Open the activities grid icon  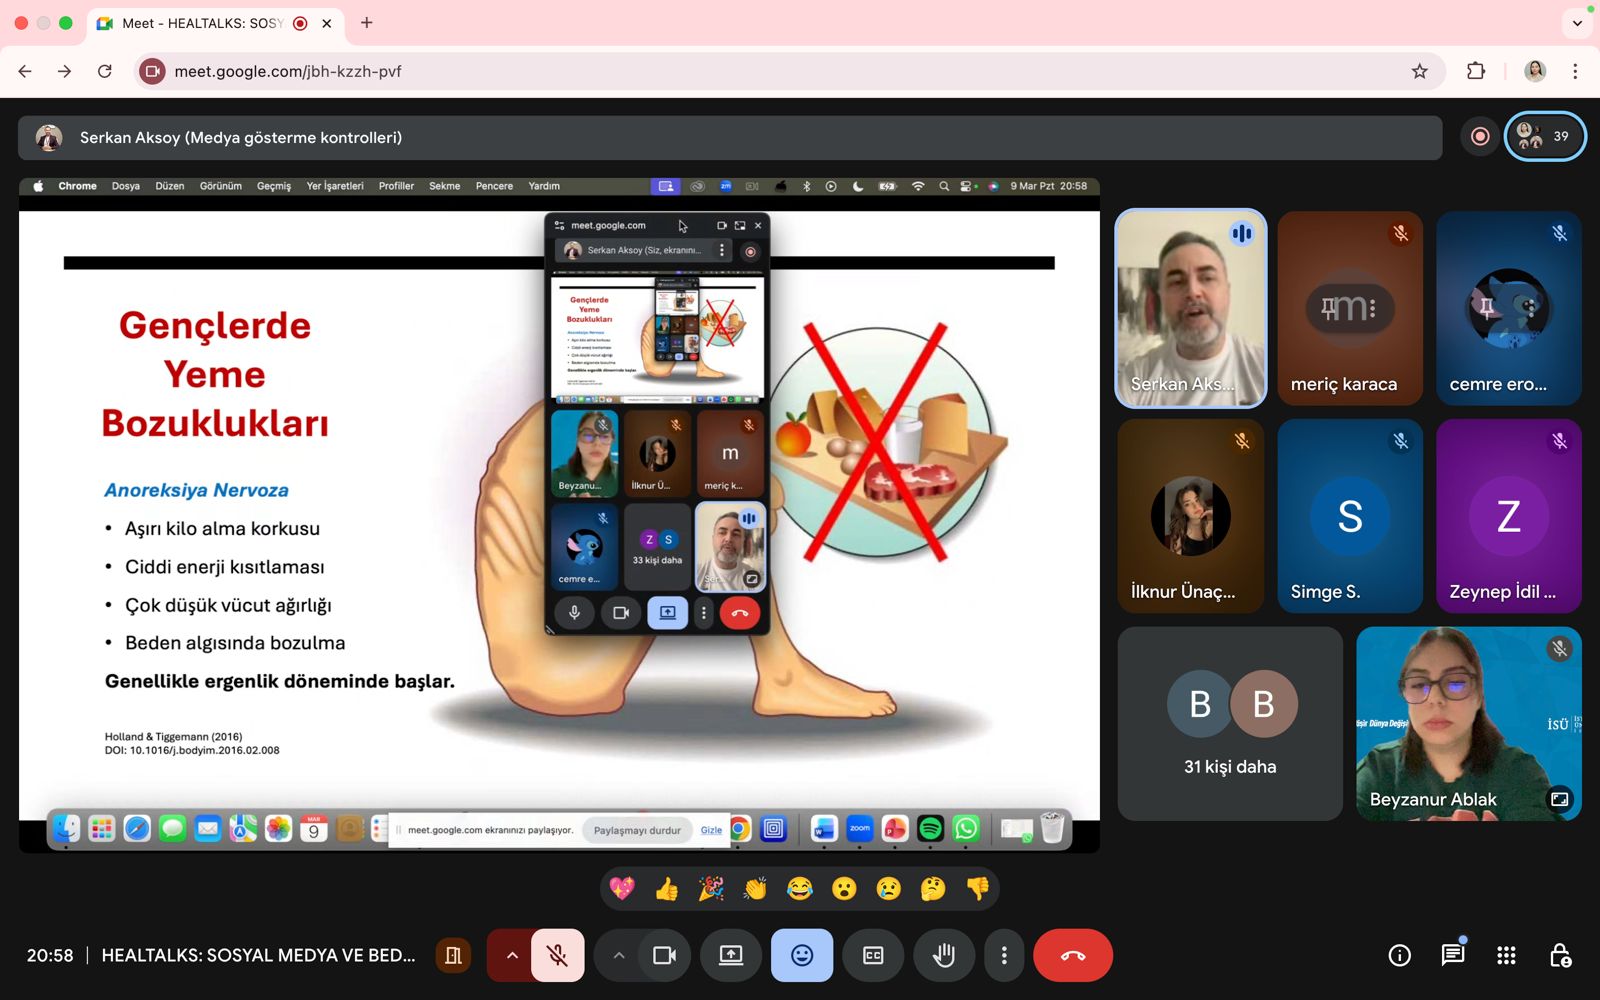(1506, 955)
